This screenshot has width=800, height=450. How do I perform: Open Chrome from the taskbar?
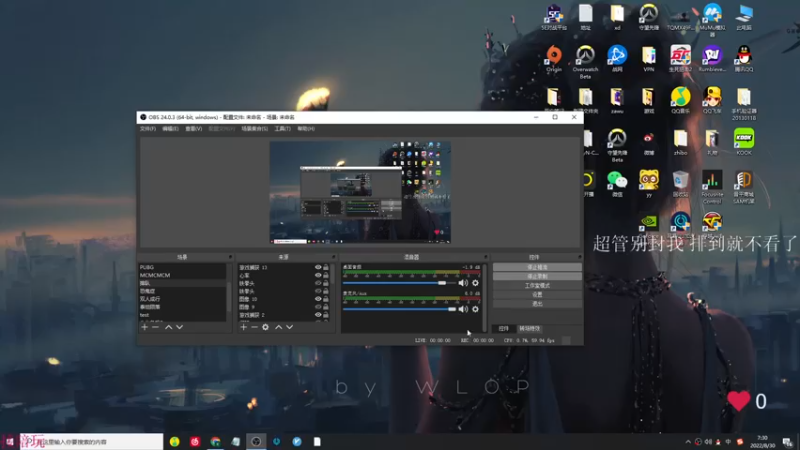point(215,442)
